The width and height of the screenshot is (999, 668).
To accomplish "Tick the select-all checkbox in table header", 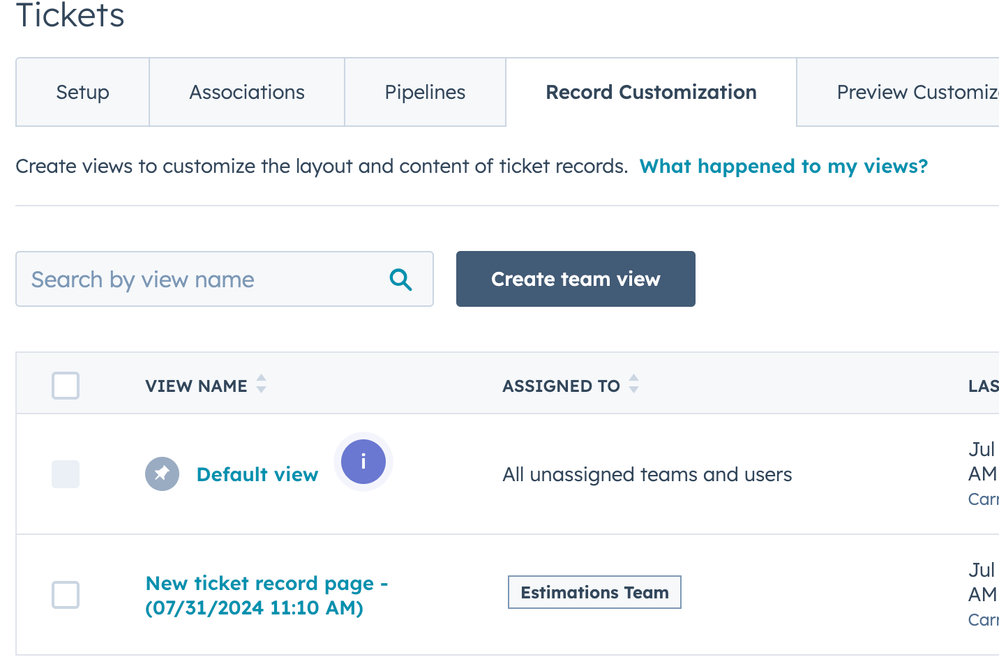I will pyautogui.click(x=66, y=386).
